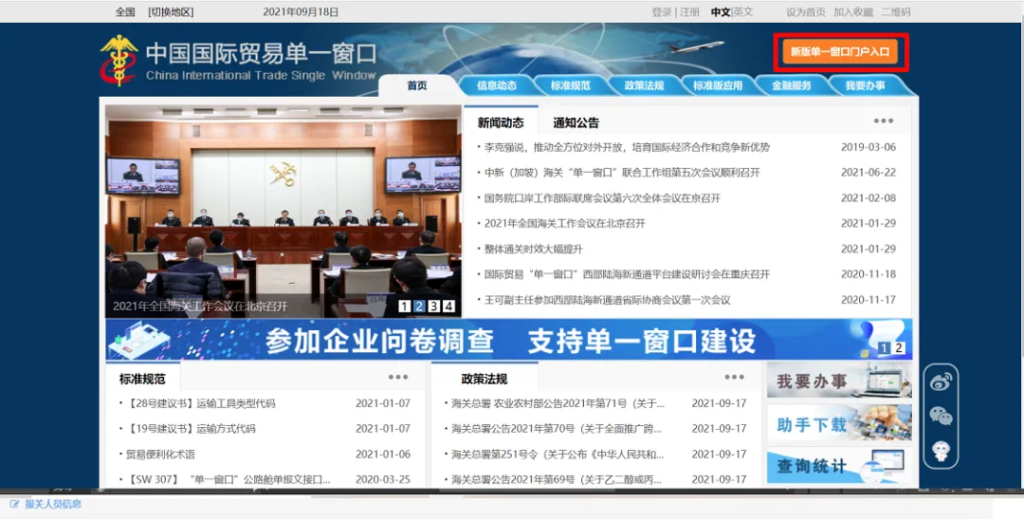
Task: Click 设为首页 link
Action: [x=806, y=12]
